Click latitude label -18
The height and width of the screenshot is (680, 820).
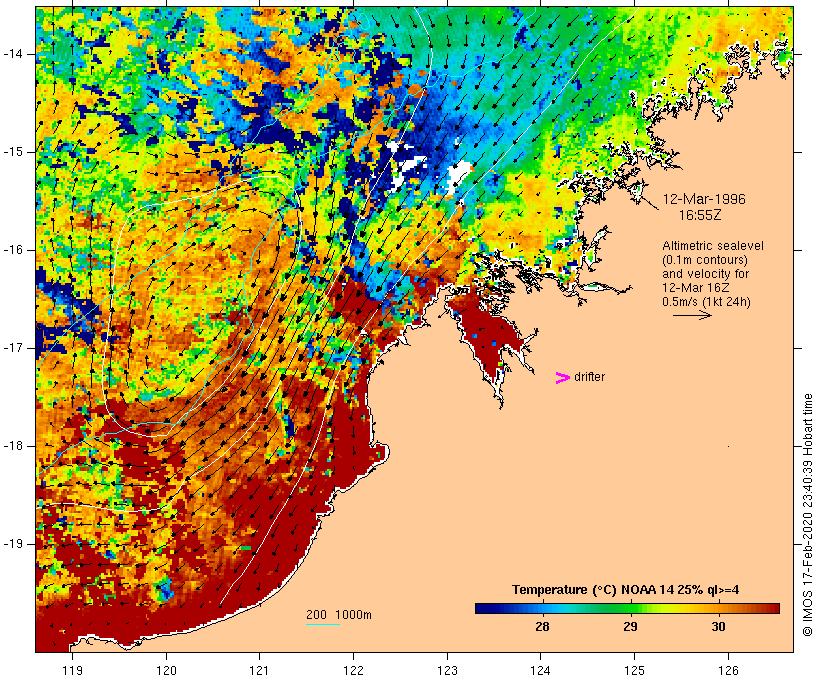pyautogui.click(x=12, y=446)
